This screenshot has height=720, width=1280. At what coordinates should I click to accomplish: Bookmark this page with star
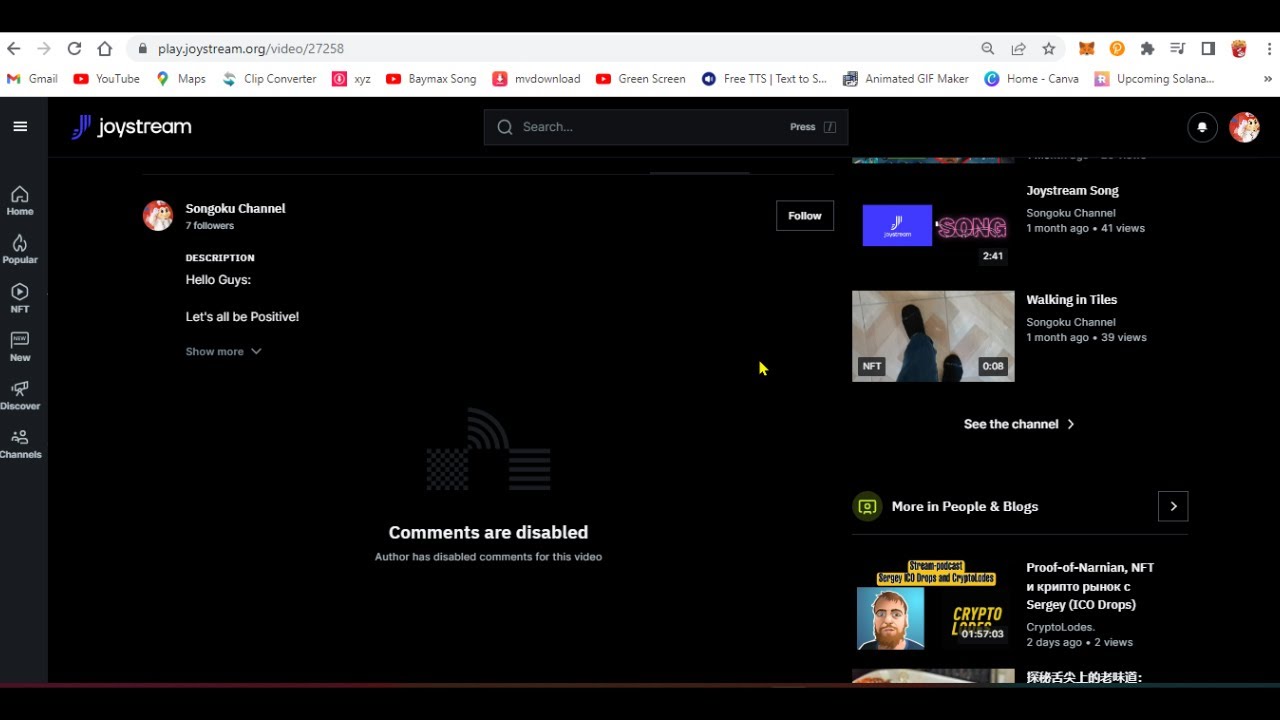click(x=1048, y=48)
